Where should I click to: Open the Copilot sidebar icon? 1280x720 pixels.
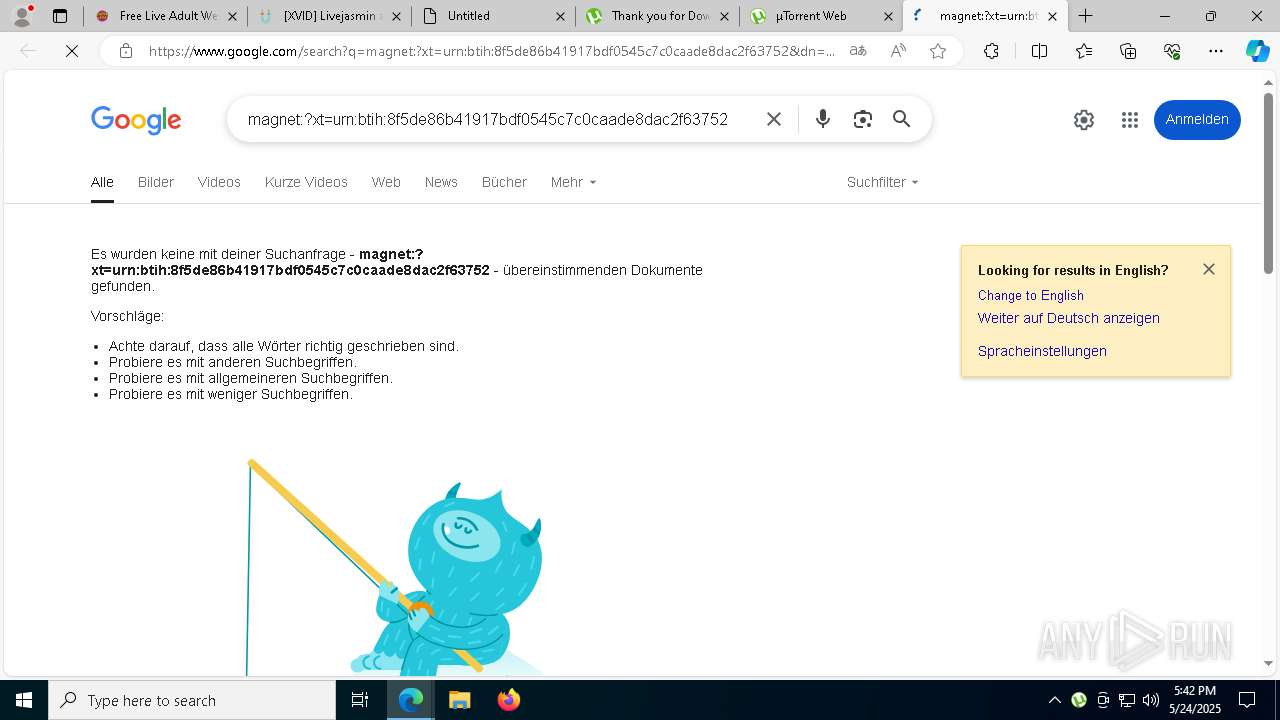[1257, 51]
